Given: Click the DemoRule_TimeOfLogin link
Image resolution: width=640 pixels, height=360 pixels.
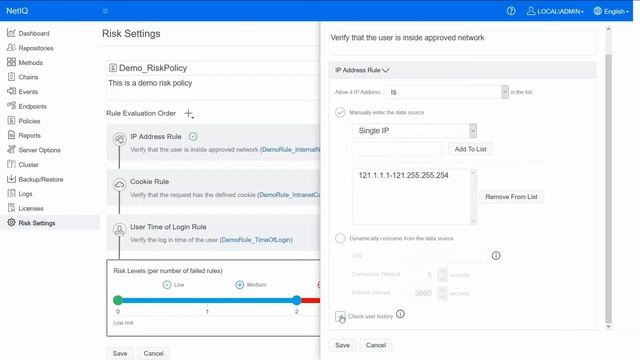Looking at the screenshot, I should 256,240.
